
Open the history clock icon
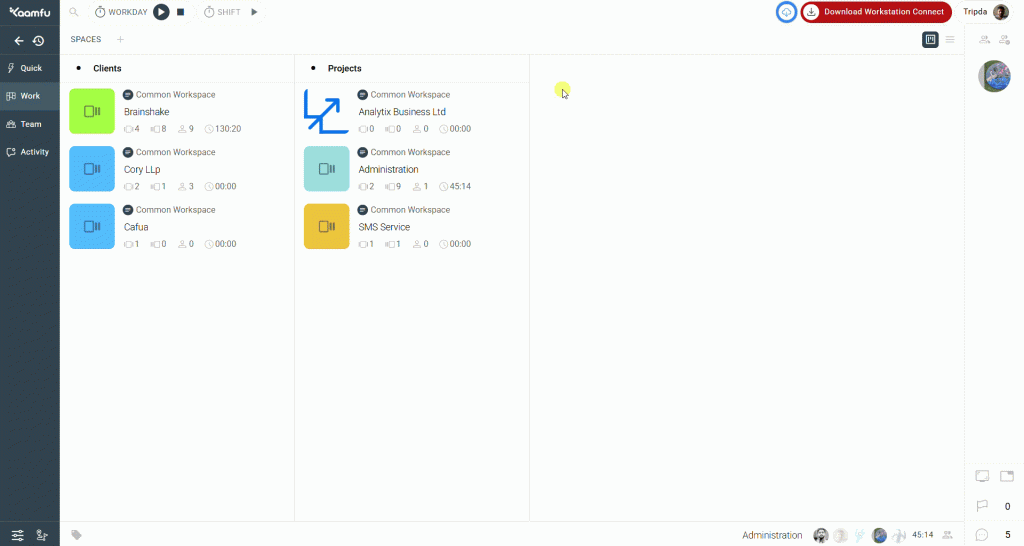point(38,41)
